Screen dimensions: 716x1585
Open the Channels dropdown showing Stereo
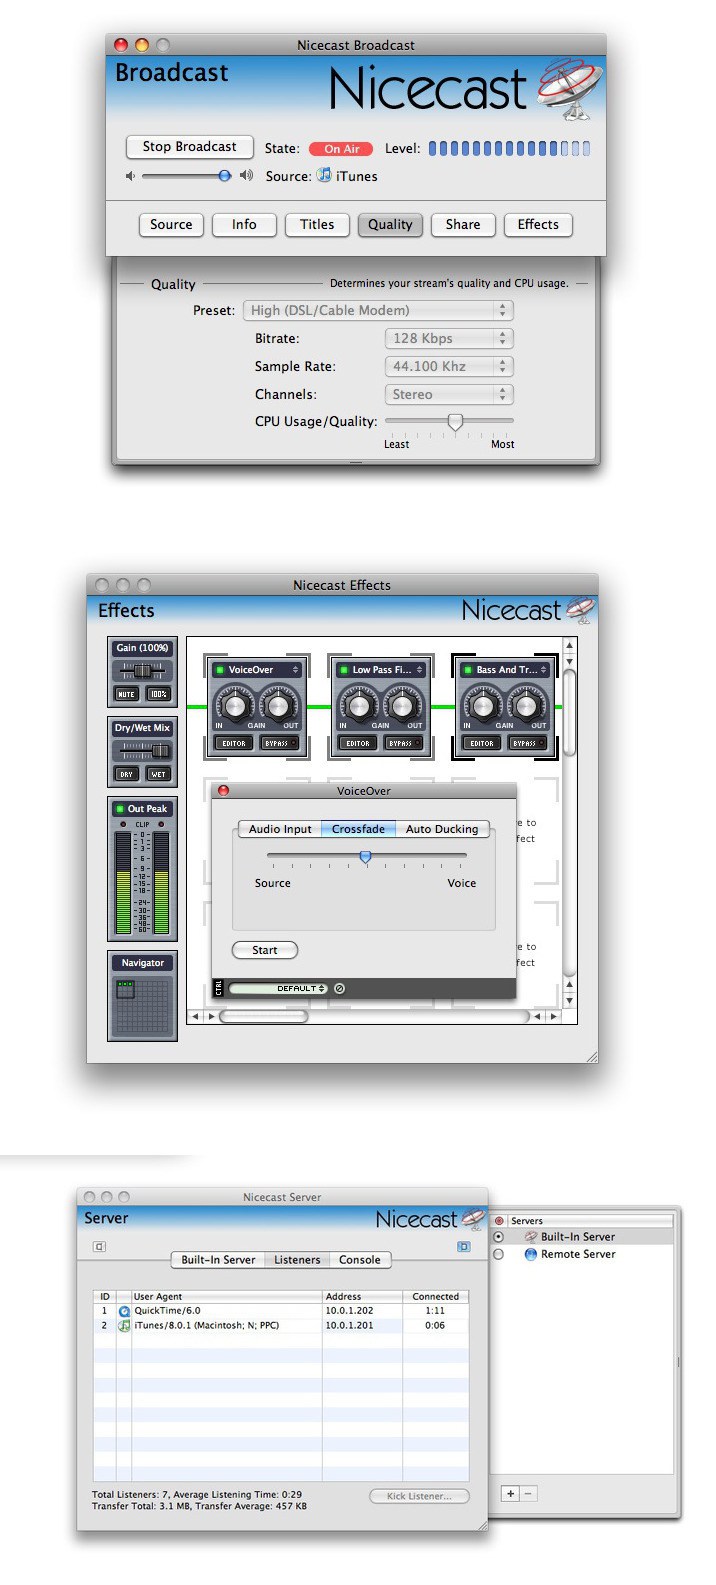tap(449, 394)
